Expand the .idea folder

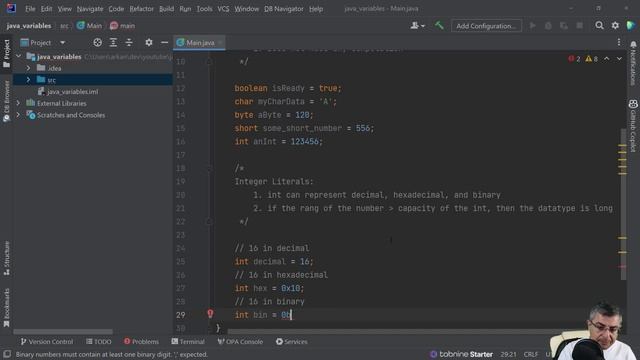pyautogui.click(x=28, y=68)
